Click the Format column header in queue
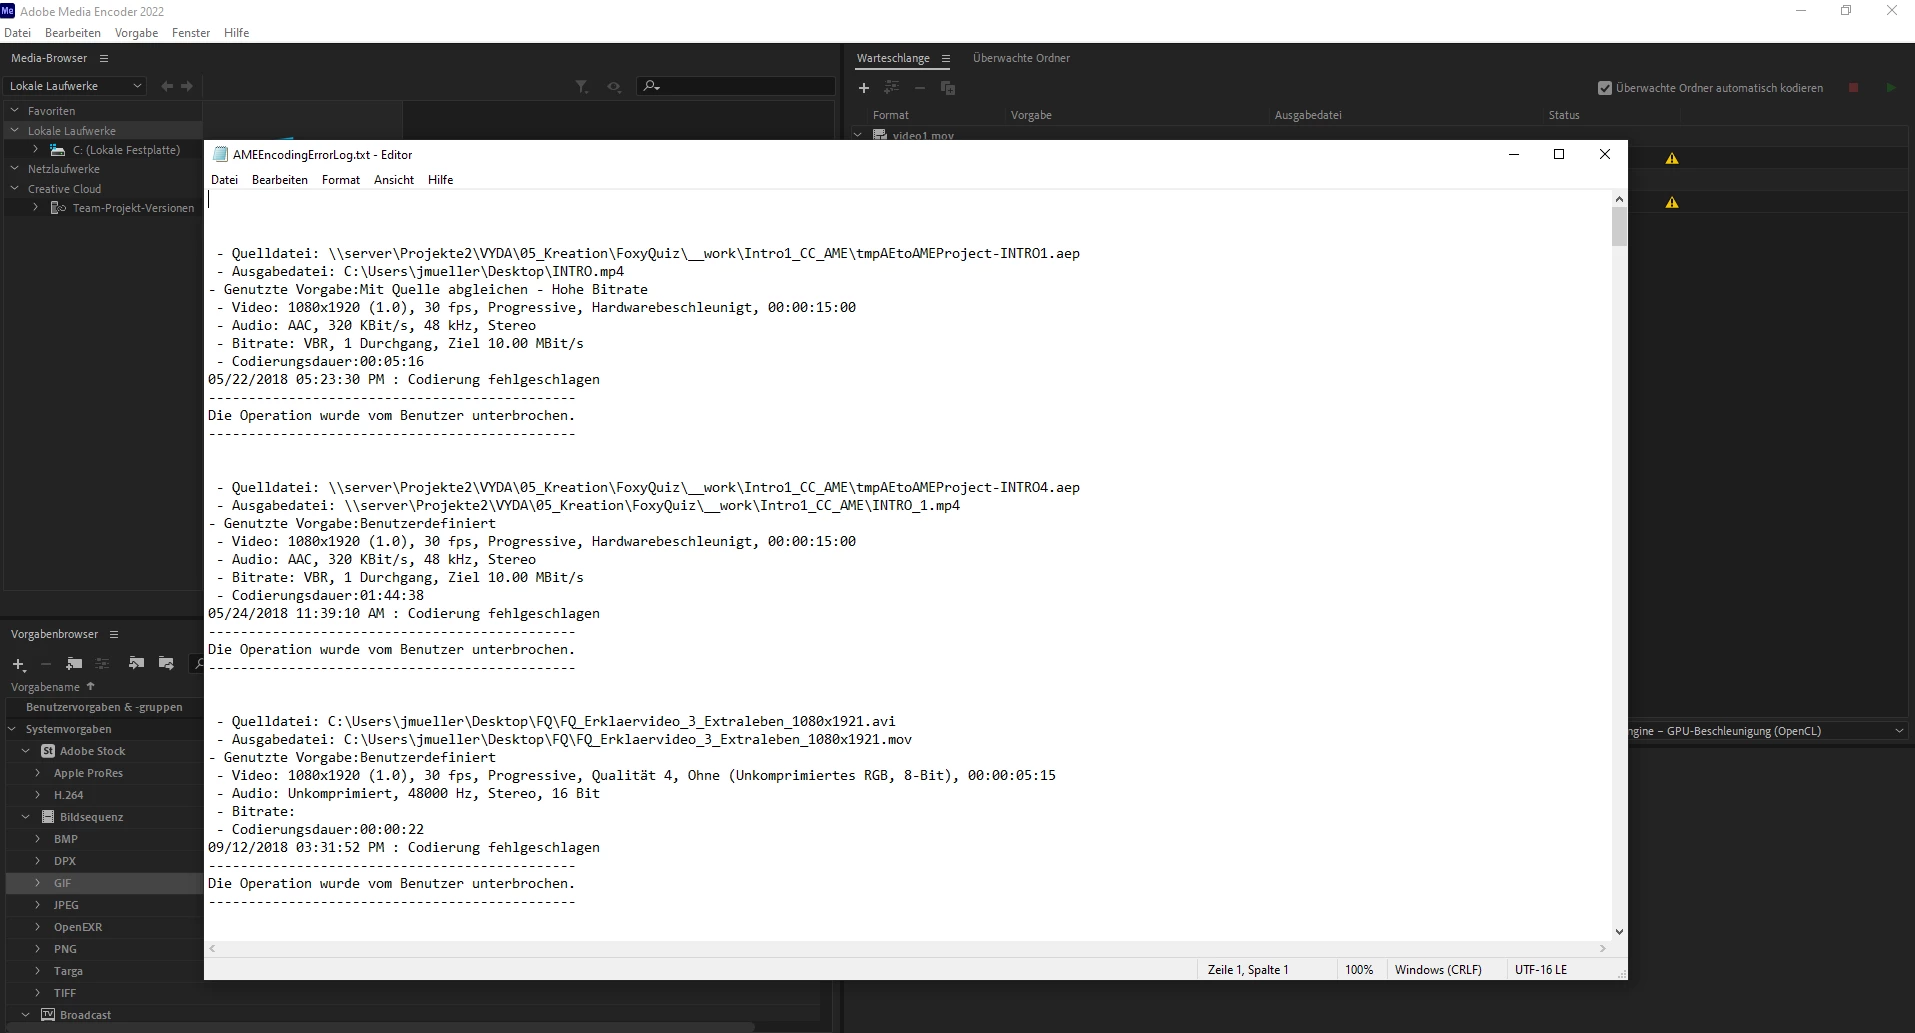The width and height of the screenshot is (1915, 1033). (x=891, y=115)
